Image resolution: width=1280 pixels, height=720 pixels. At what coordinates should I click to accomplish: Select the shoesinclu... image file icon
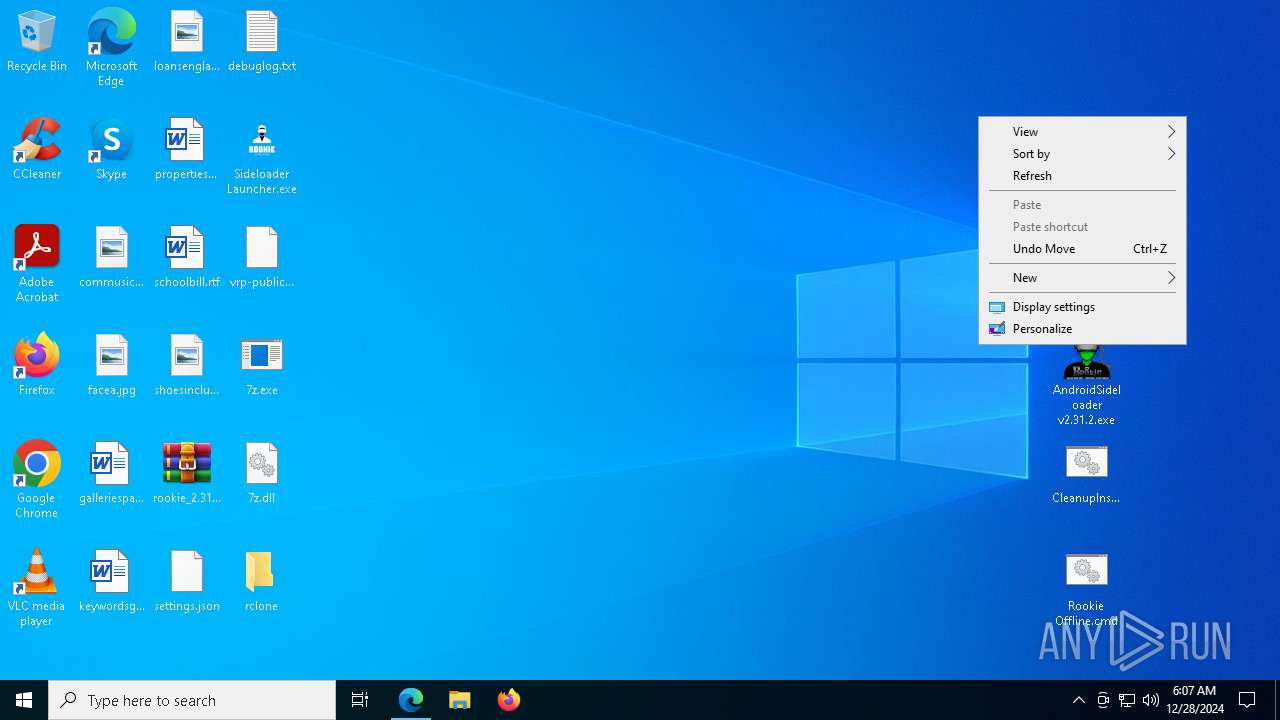click(x=187, y=366)
